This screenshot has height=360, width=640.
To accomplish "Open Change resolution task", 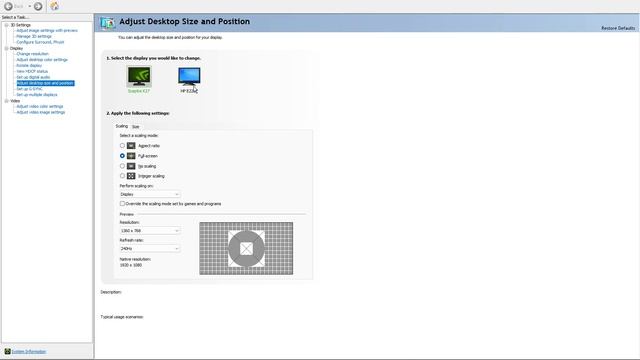I will click(x=32, y=54).
